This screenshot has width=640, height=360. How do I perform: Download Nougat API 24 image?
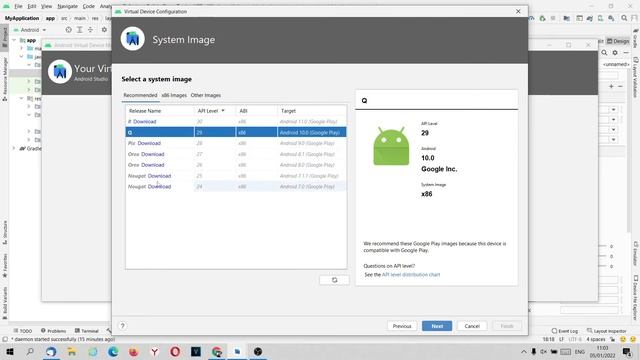[159, 187]
